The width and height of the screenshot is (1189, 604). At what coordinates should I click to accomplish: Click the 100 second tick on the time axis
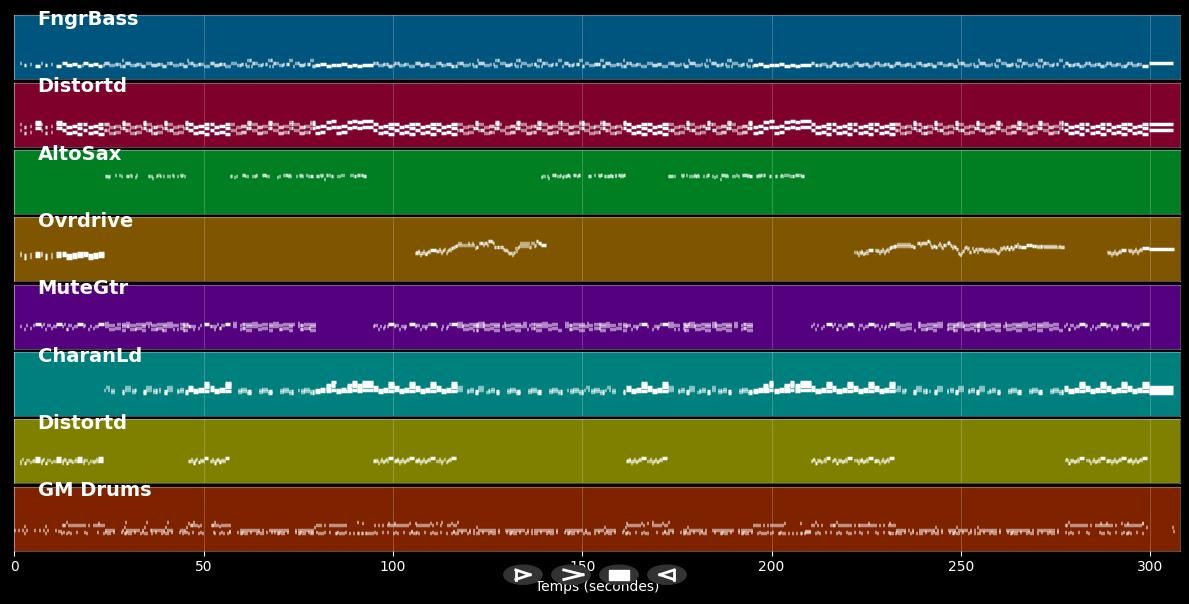pyautogui.click(x=393, y=567)
